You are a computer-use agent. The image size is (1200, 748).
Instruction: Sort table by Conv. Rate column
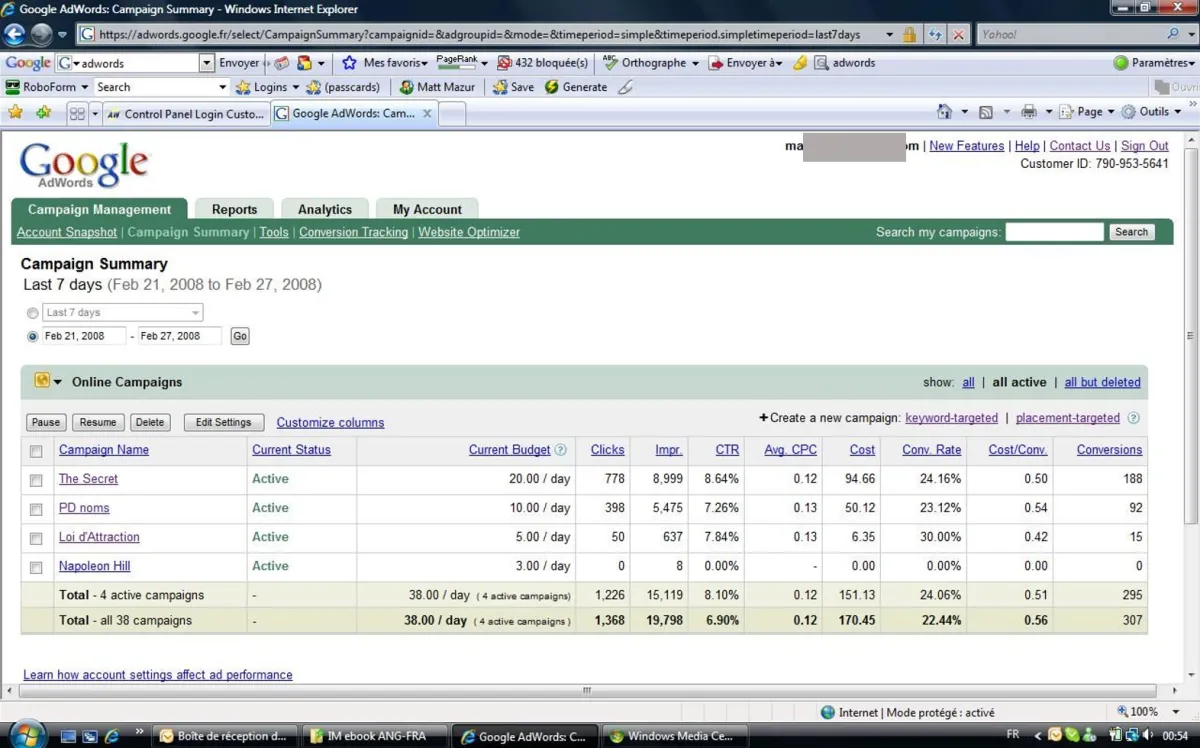tap(931, 450)
